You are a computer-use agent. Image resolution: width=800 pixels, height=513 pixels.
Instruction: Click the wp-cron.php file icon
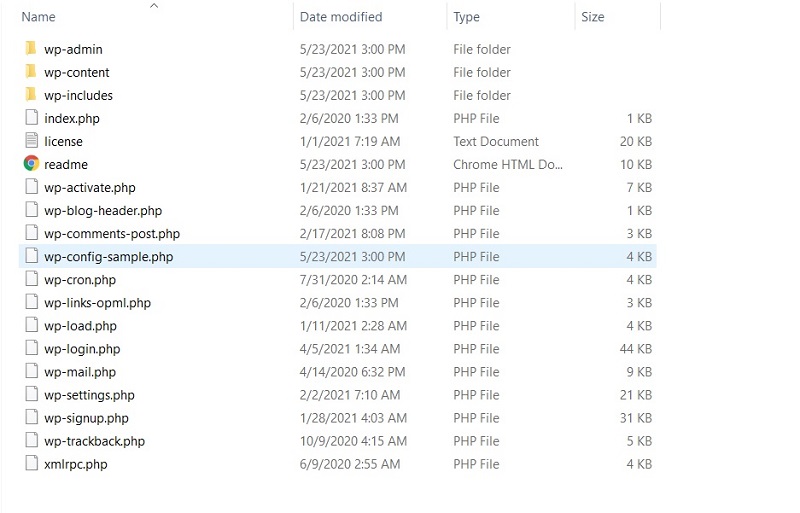pyautogui.click(x=32, y=279)
